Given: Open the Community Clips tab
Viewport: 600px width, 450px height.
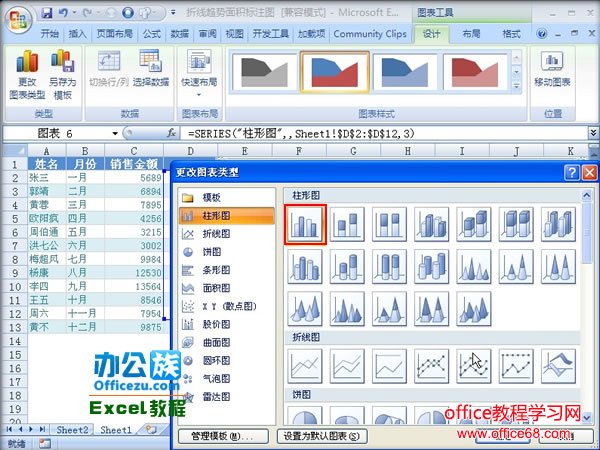Looking at the screenshot, I should coord(370,34).
